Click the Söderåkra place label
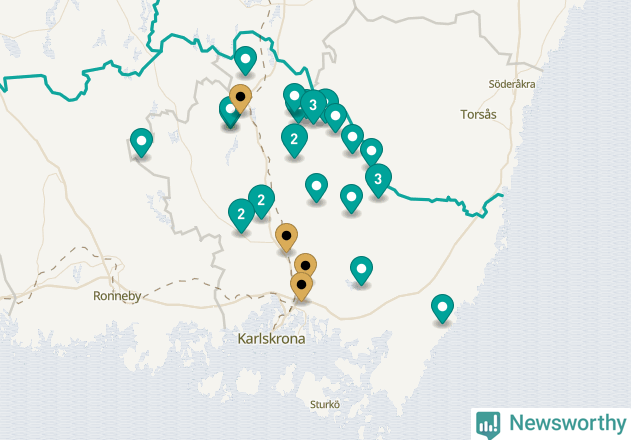This screenshot has height=440, width=631. click(512, 84)
